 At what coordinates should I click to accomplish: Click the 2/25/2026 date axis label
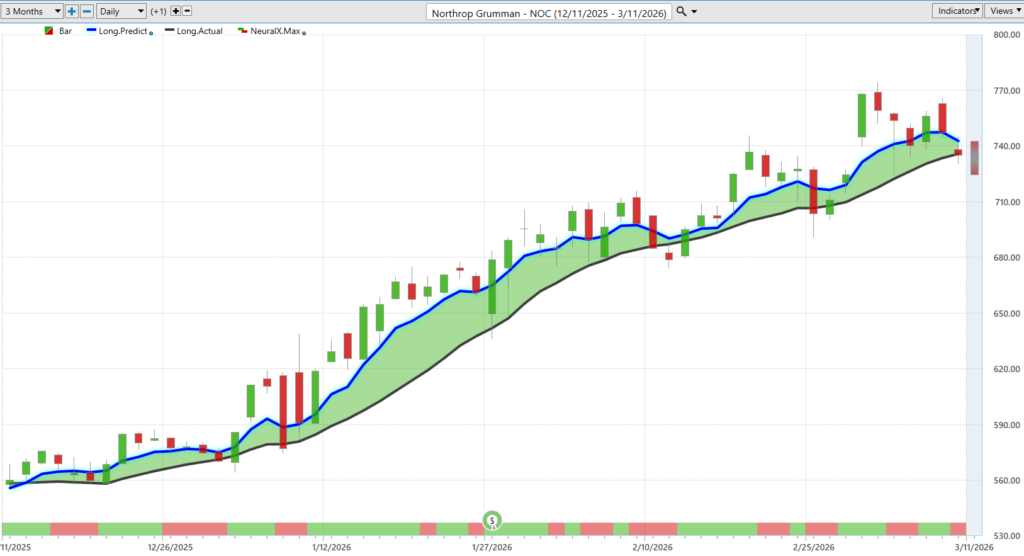click(814, 547)
